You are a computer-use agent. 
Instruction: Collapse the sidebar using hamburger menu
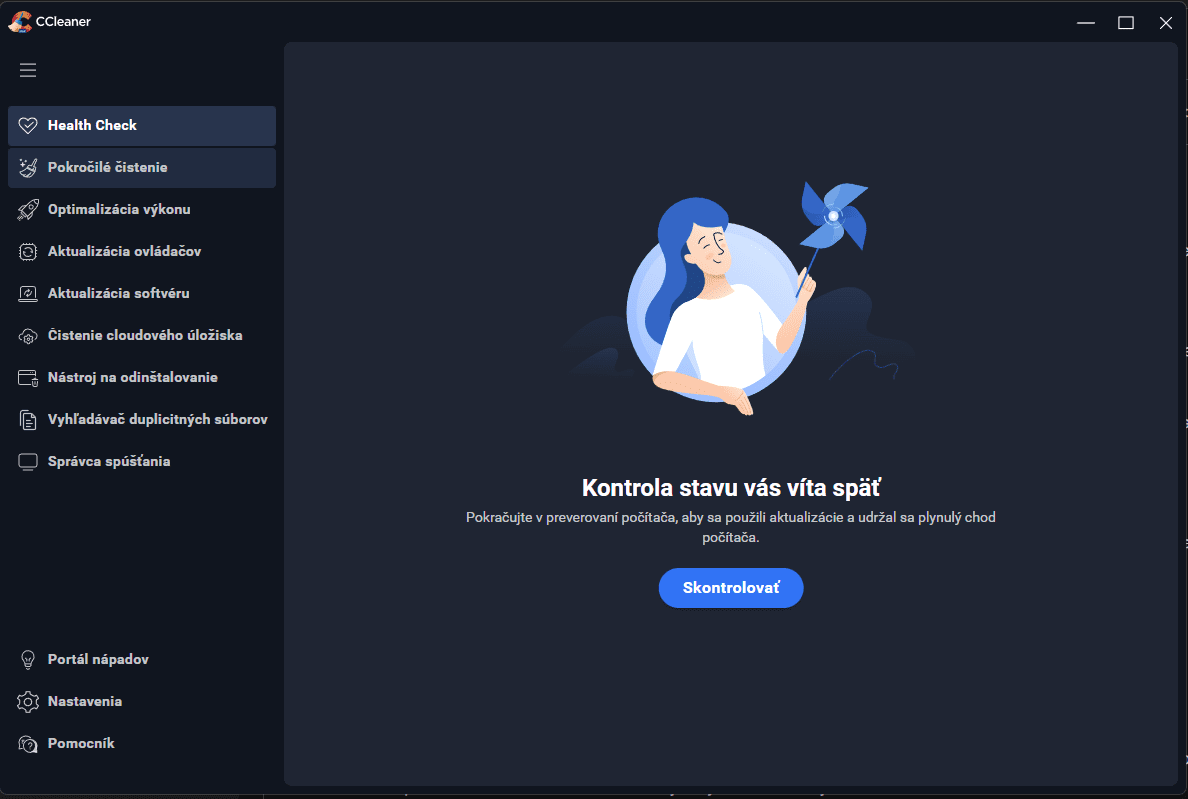tap(28, 70)
